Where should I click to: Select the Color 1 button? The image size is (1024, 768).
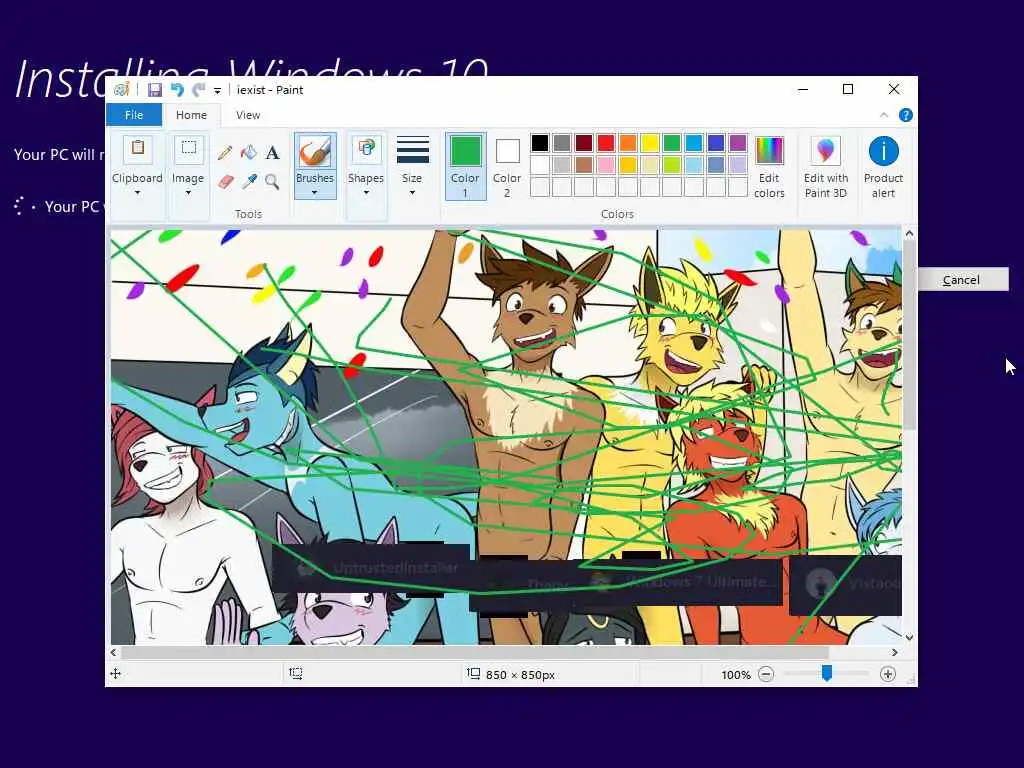[x=465, y=167]
